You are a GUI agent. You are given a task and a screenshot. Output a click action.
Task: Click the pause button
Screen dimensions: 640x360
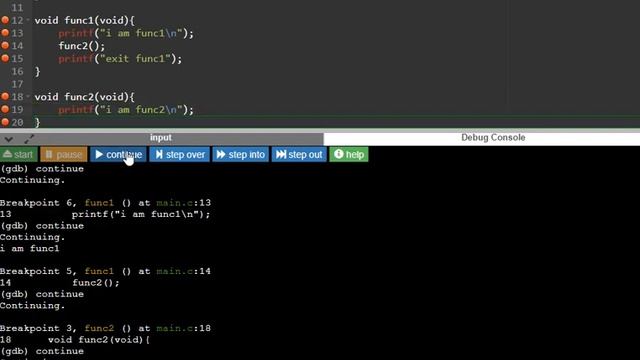click(x=64, y=155)
